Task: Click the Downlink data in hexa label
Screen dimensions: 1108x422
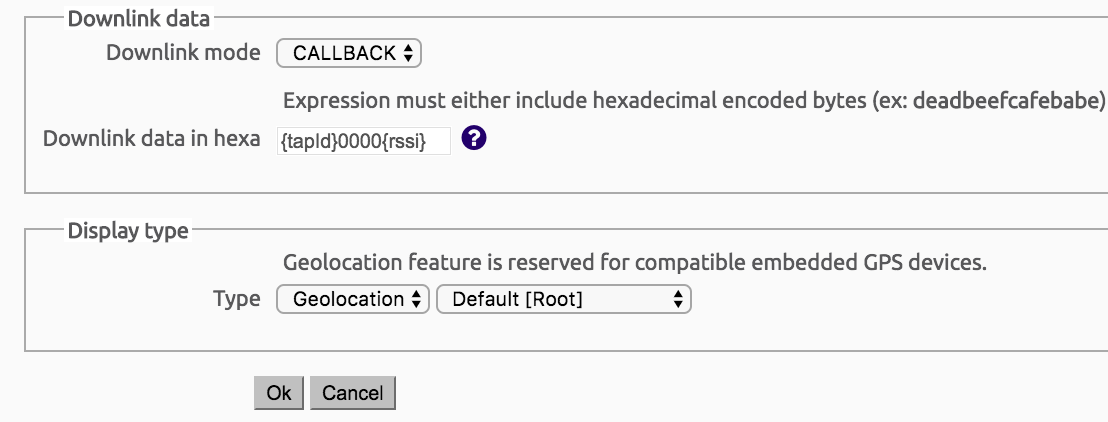Action: pyautogui.click(x=151, y=139)
